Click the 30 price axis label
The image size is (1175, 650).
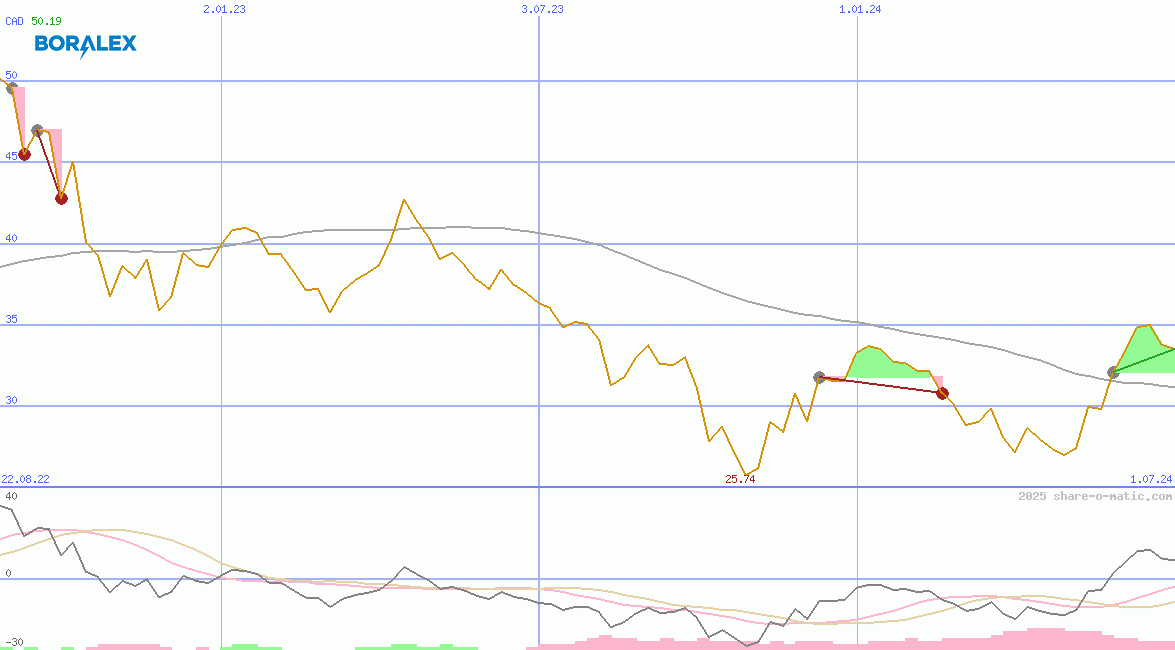coord(11,400)
